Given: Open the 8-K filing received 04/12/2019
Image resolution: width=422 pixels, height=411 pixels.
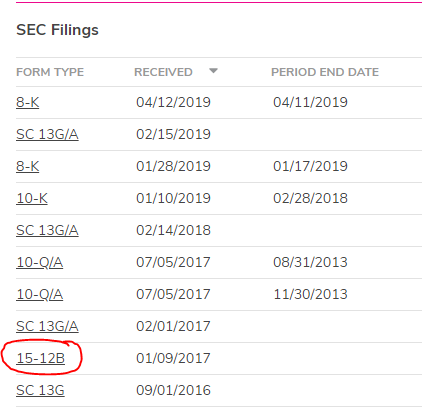Looking at the screenshot, I should [x=28, y=102].
